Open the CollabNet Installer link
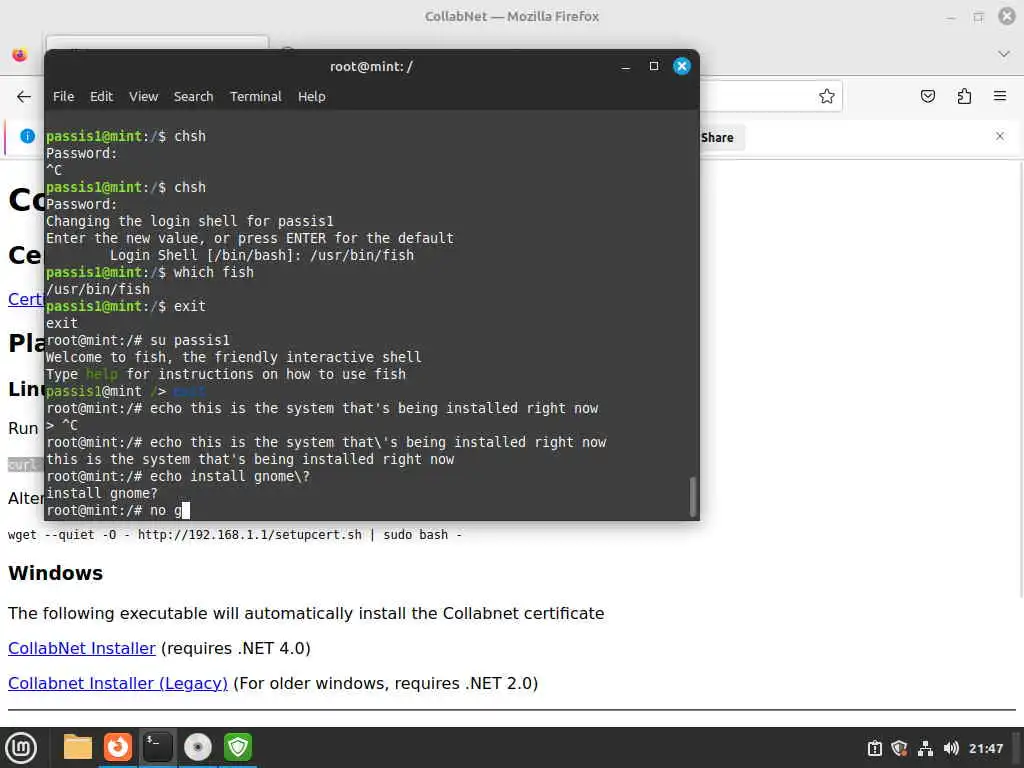 (82, 648)
